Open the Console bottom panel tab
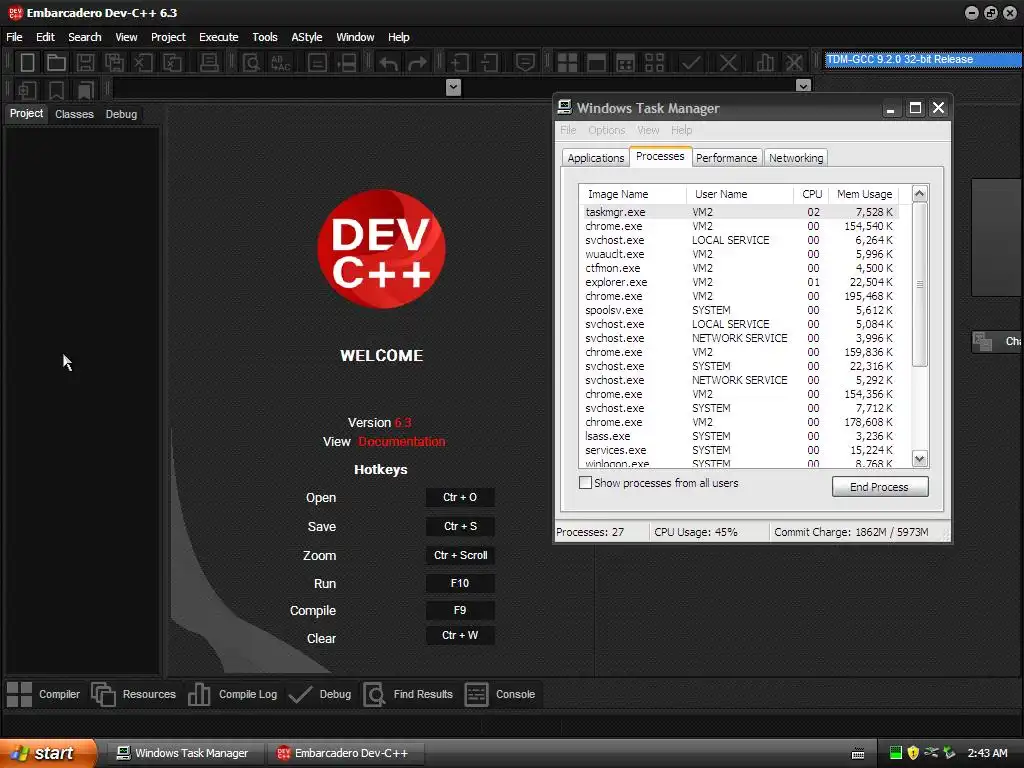Image resolution: width=1024 pixels, height=768 pixels. pos(500,694)
